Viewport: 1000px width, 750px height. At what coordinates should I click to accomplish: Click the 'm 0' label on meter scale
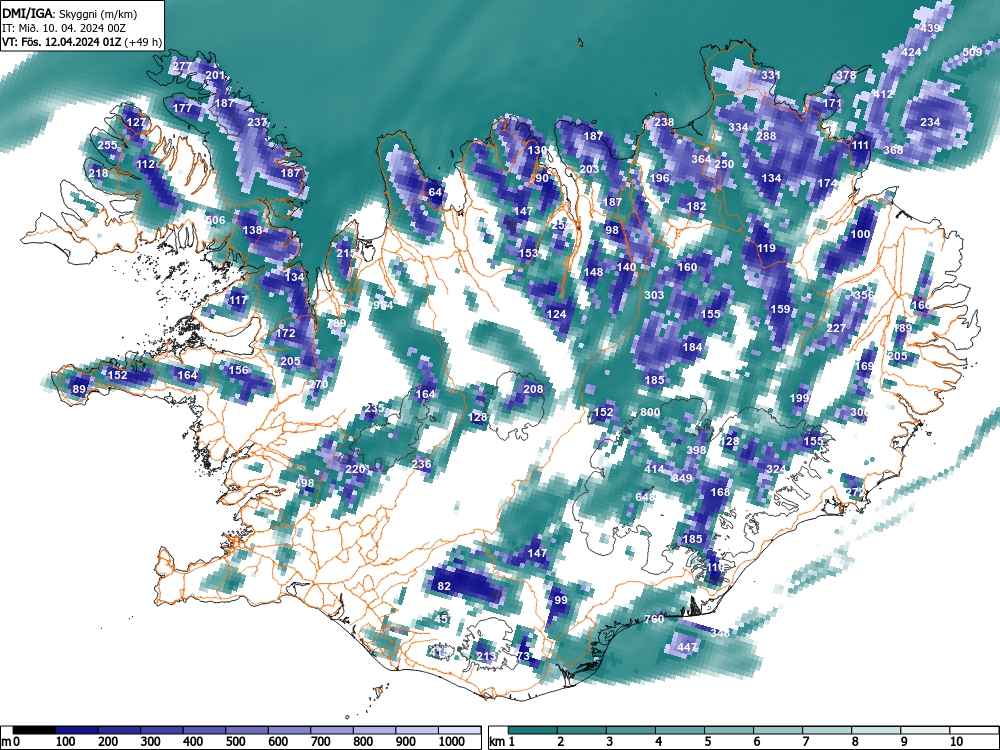point(11,742)
